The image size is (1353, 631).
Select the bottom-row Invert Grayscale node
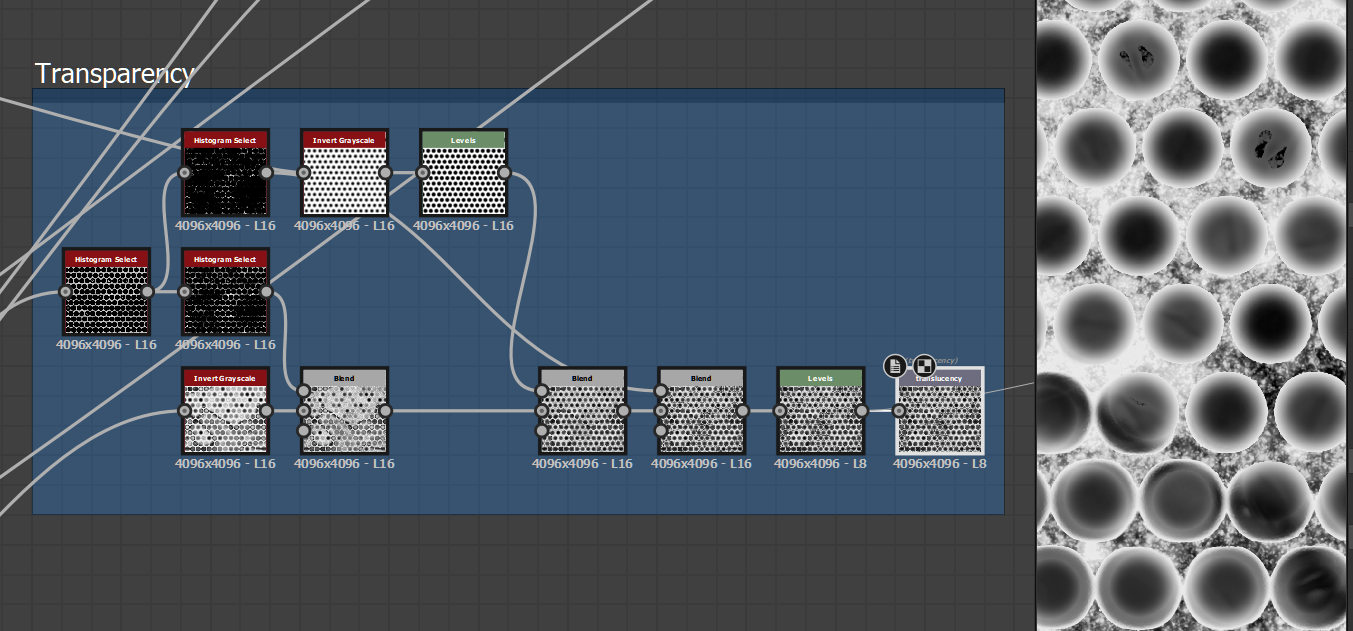tap(226, 411)
